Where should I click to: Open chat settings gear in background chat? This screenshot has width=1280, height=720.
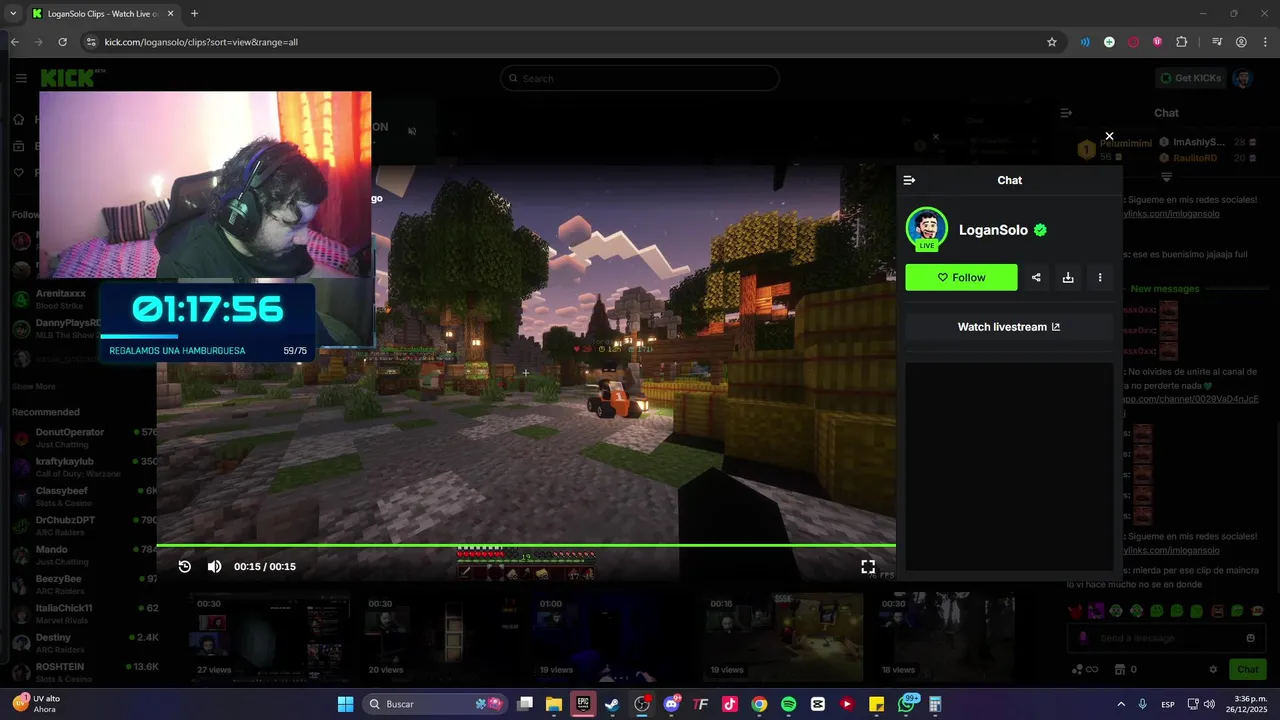click(x=1213, y=669)
